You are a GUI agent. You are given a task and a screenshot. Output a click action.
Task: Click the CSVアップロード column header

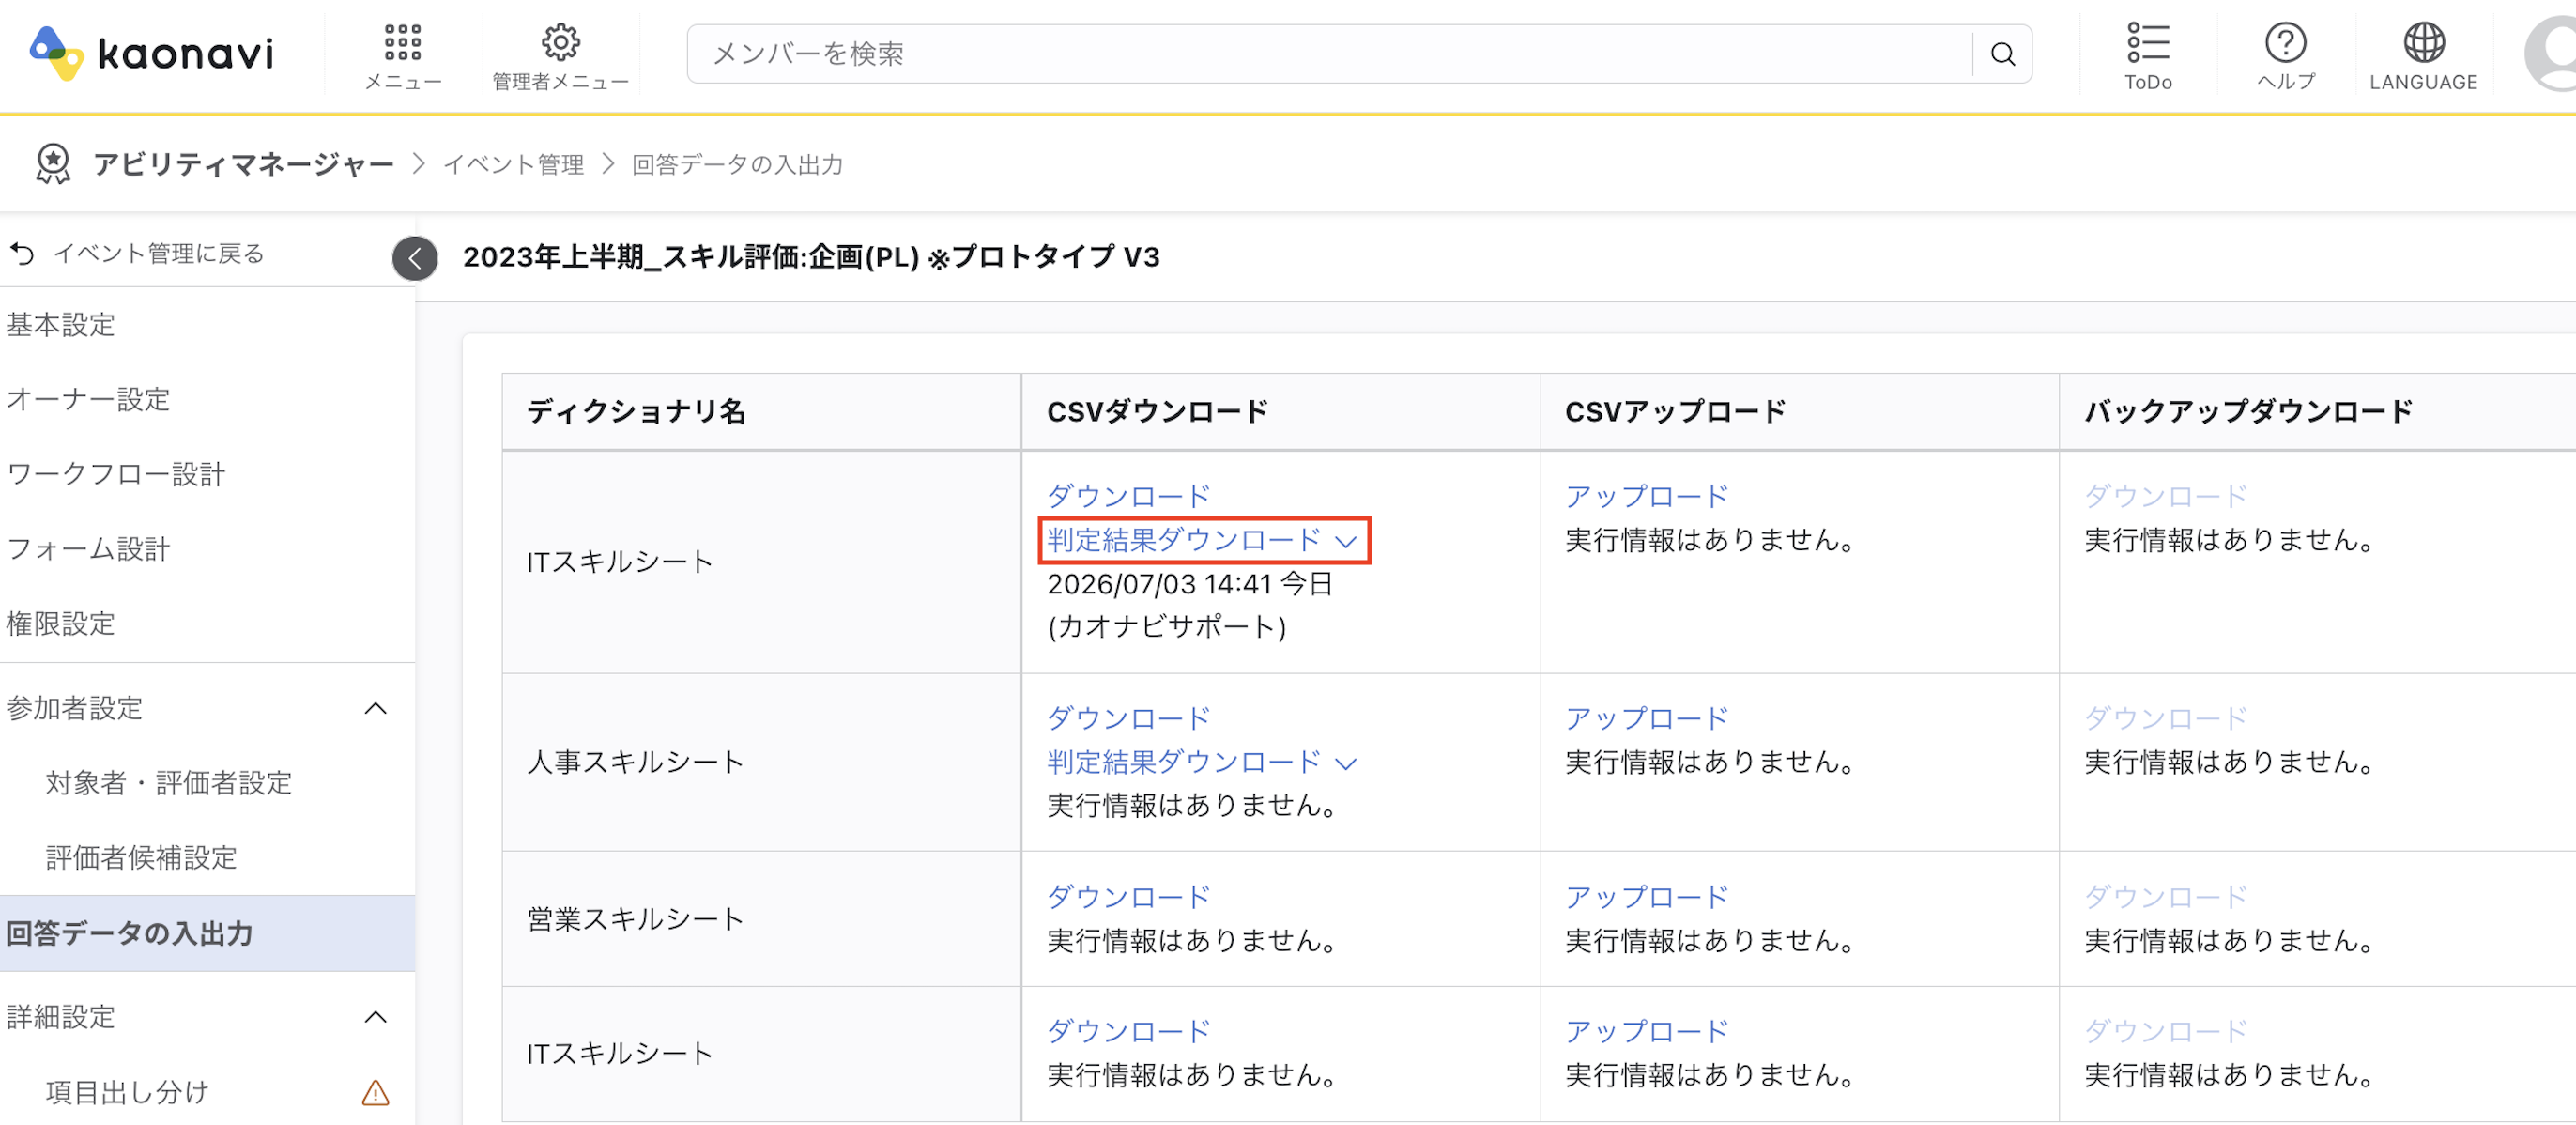click(x=1800, y=412)
